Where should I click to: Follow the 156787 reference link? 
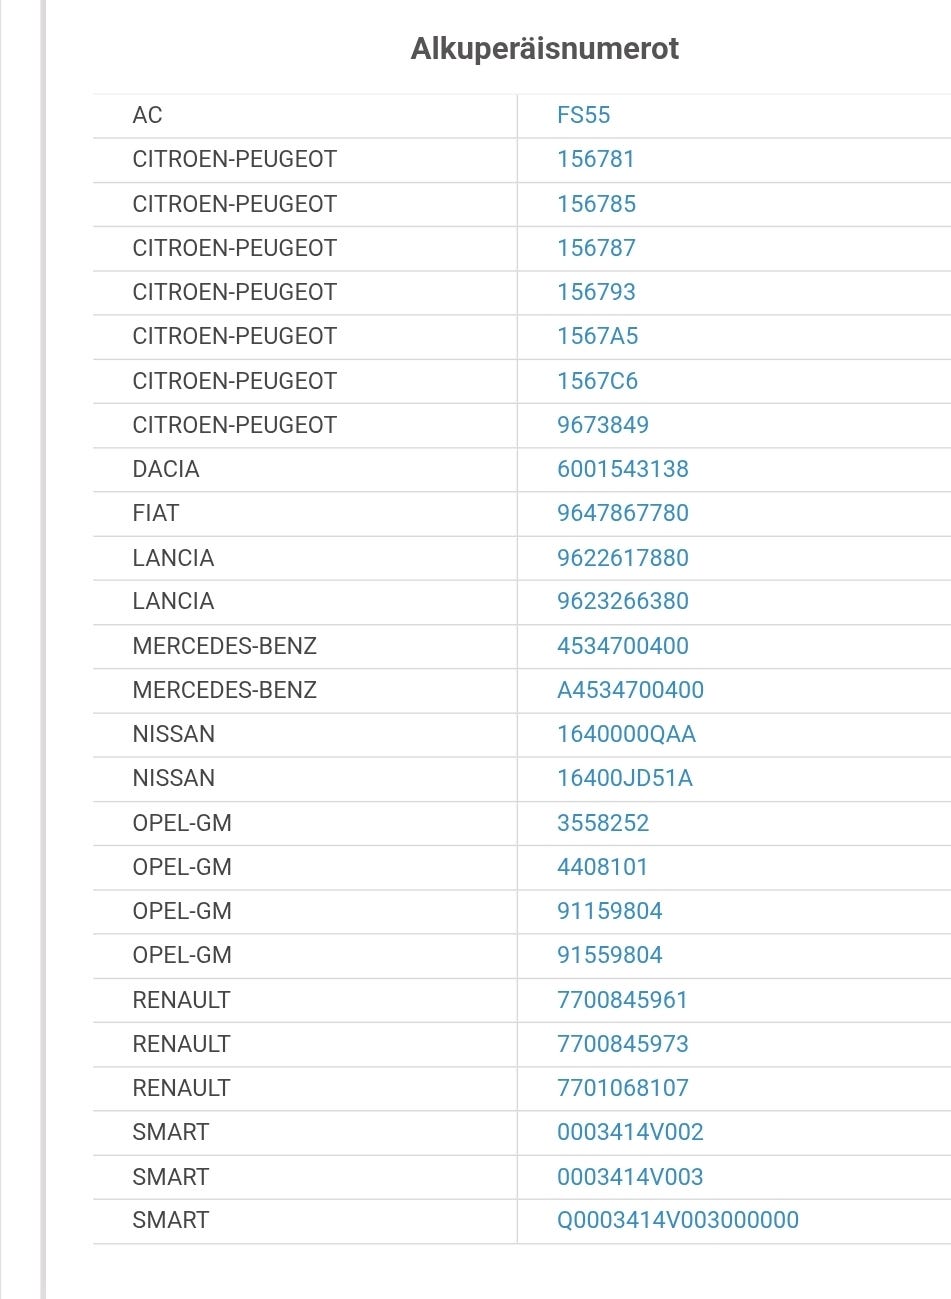tap(596, 248)
